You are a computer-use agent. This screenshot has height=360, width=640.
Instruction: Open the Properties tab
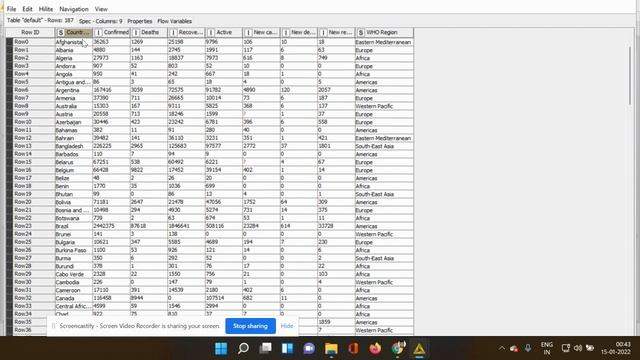pyautogui.click(x=140, y=21)
